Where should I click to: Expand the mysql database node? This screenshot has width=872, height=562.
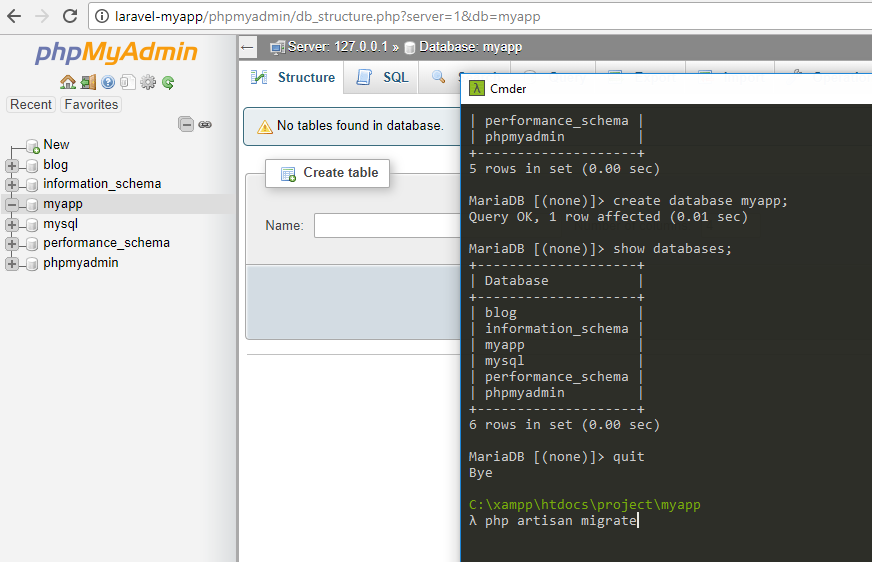[x=12, y=225]
